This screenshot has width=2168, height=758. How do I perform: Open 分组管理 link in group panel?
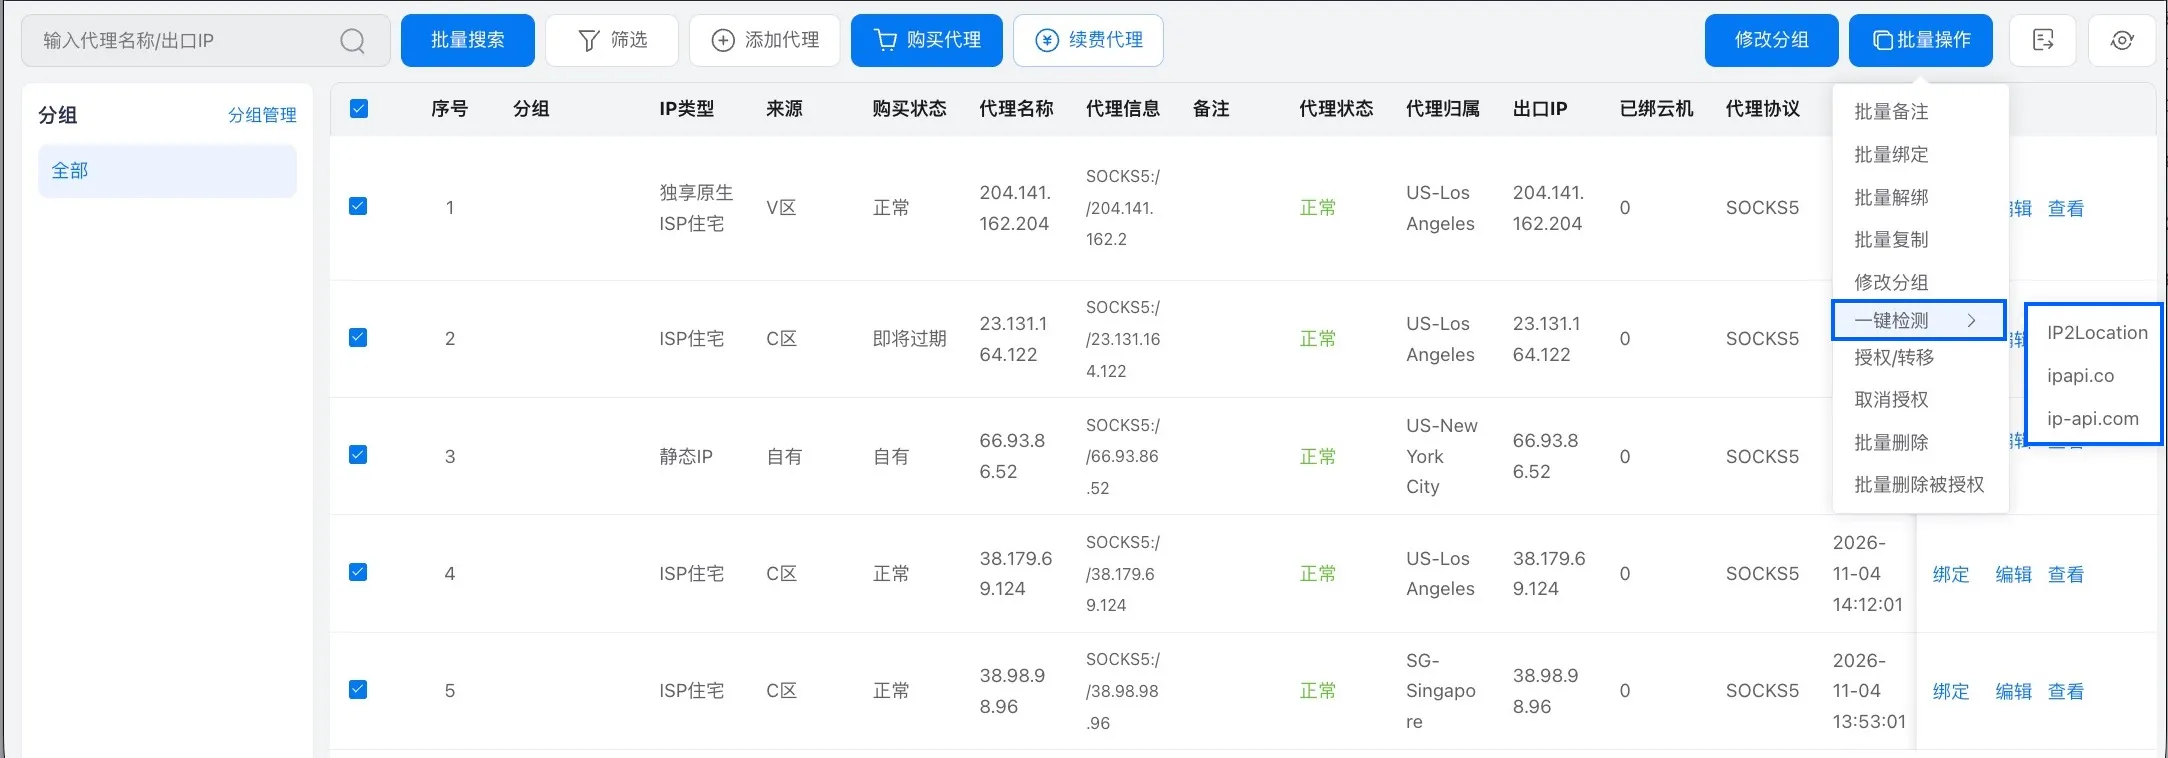point(262,115)
